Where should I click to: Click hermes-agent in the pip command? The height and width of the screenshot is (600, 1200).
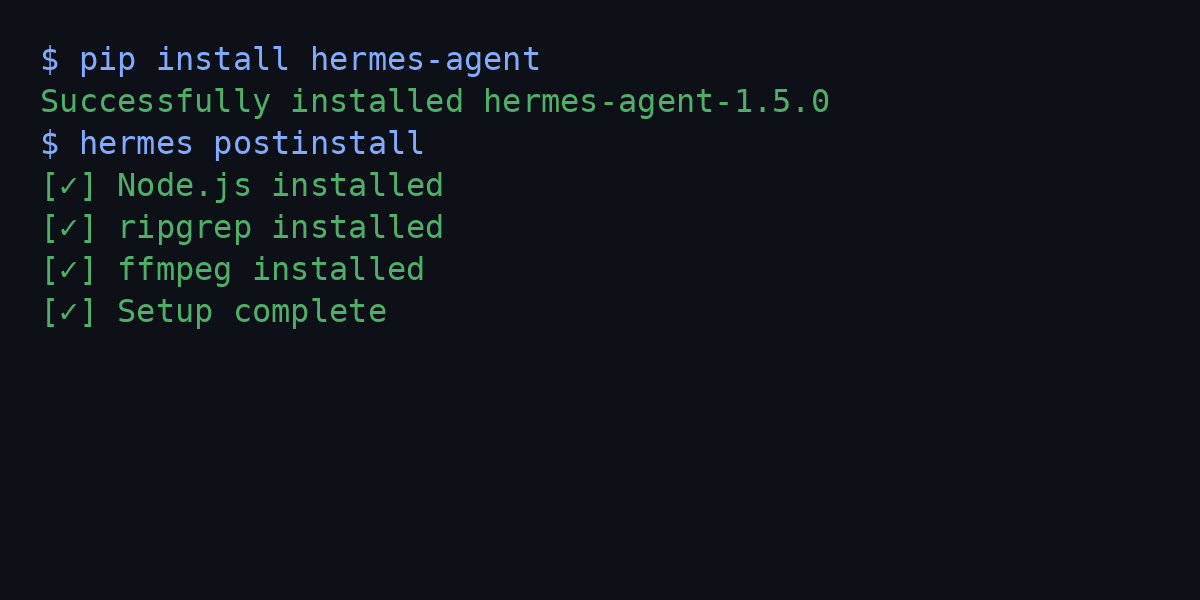[x=425, y=61]
